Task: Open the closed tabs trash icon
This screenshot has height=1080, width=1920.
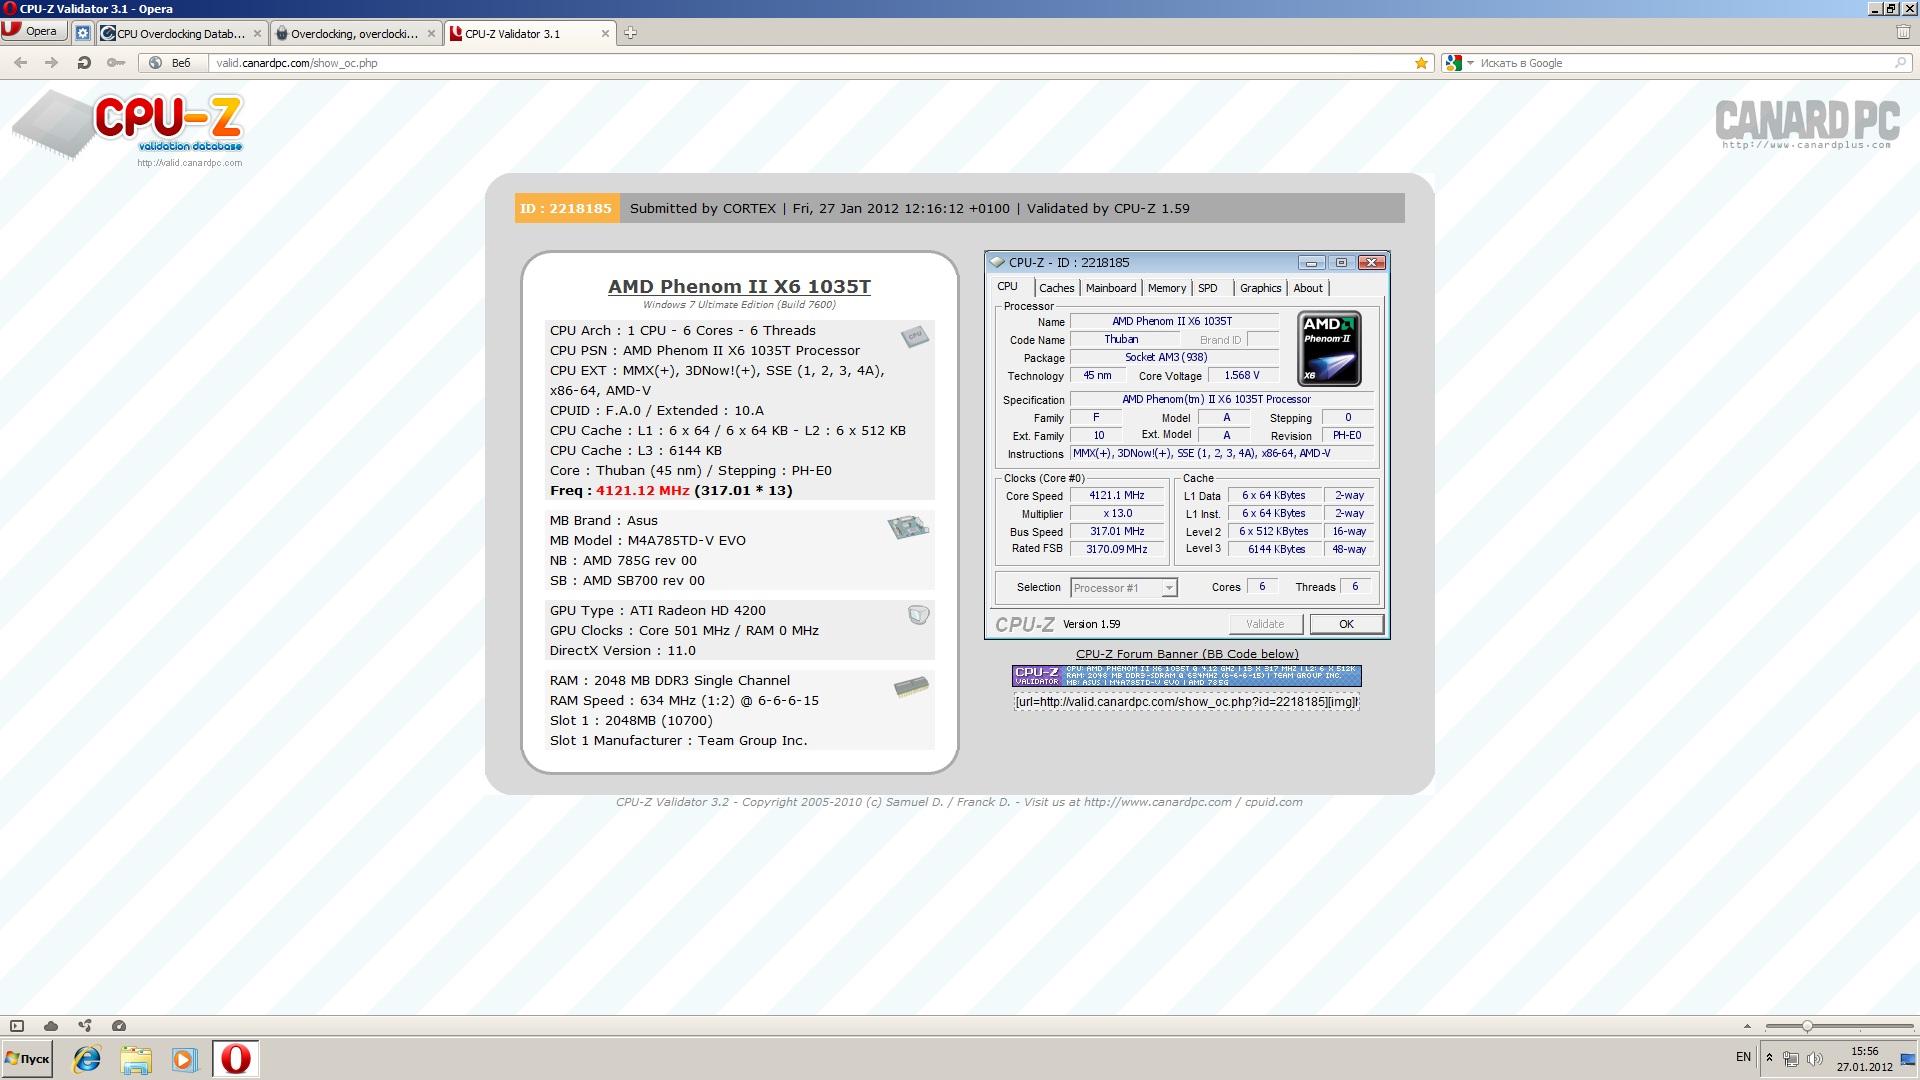Action: click(x=1903, y=32)
